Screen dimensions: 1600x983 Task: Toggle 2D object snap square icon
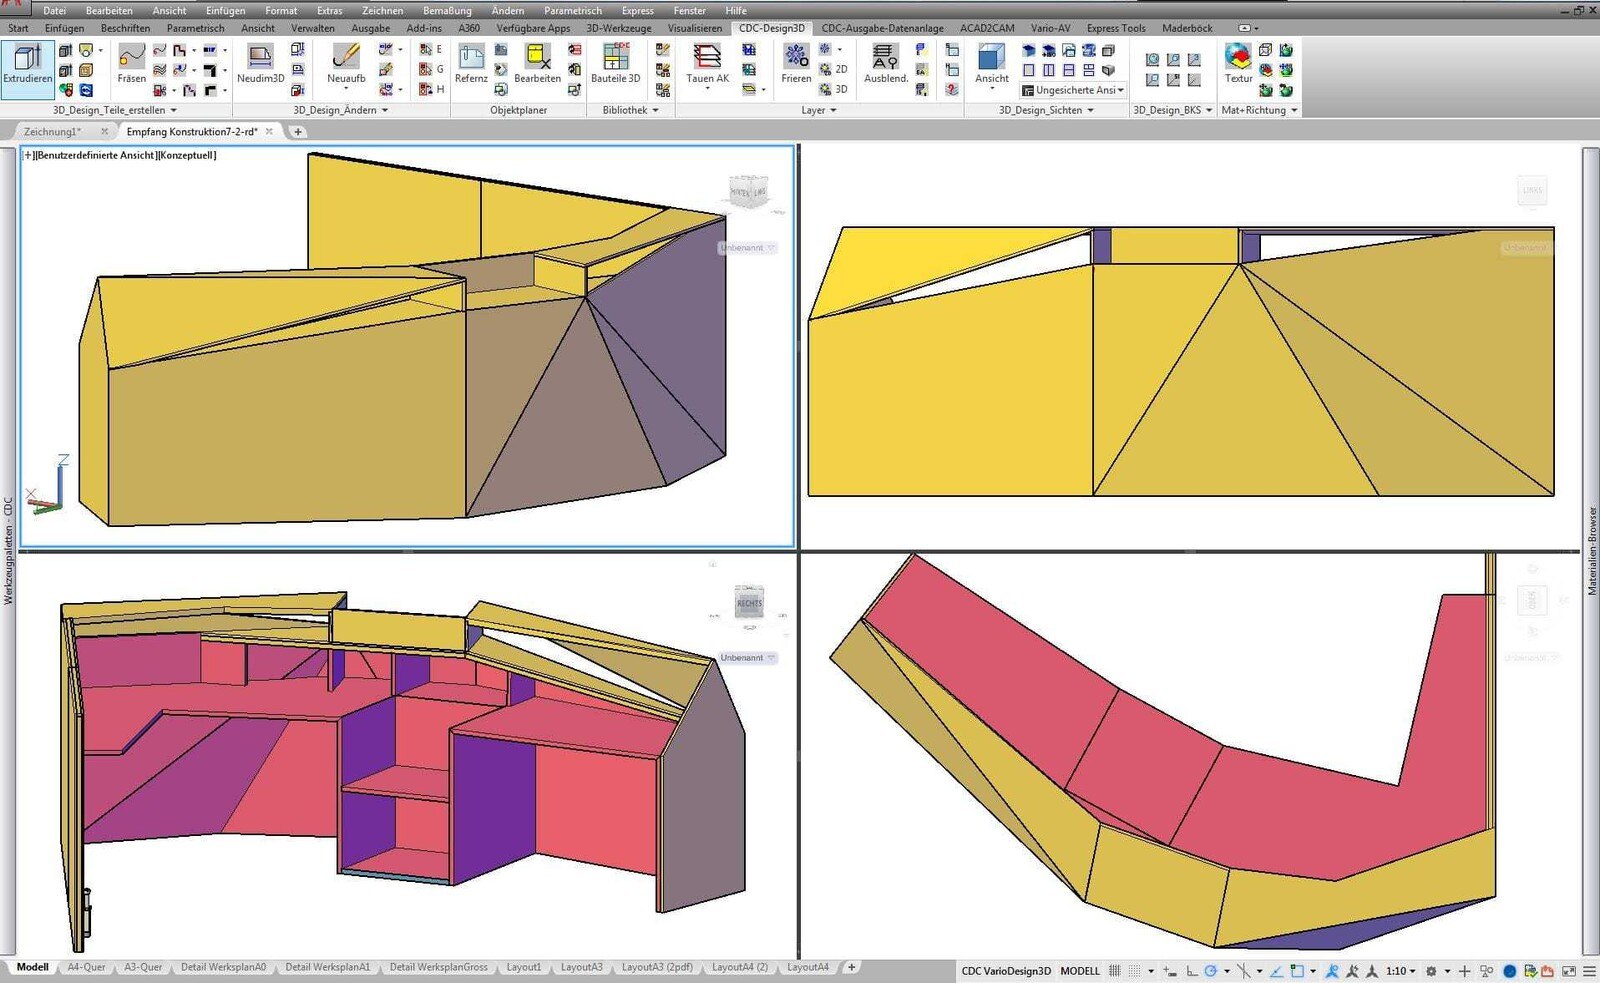(1297, 971)
